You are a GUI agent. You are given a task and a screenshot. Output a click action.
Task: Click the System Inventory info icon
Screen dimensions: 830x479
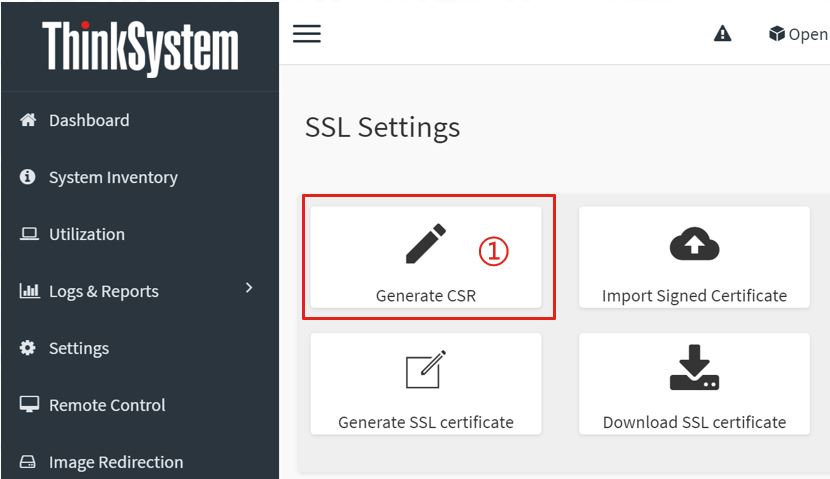[x=28, y=177]
